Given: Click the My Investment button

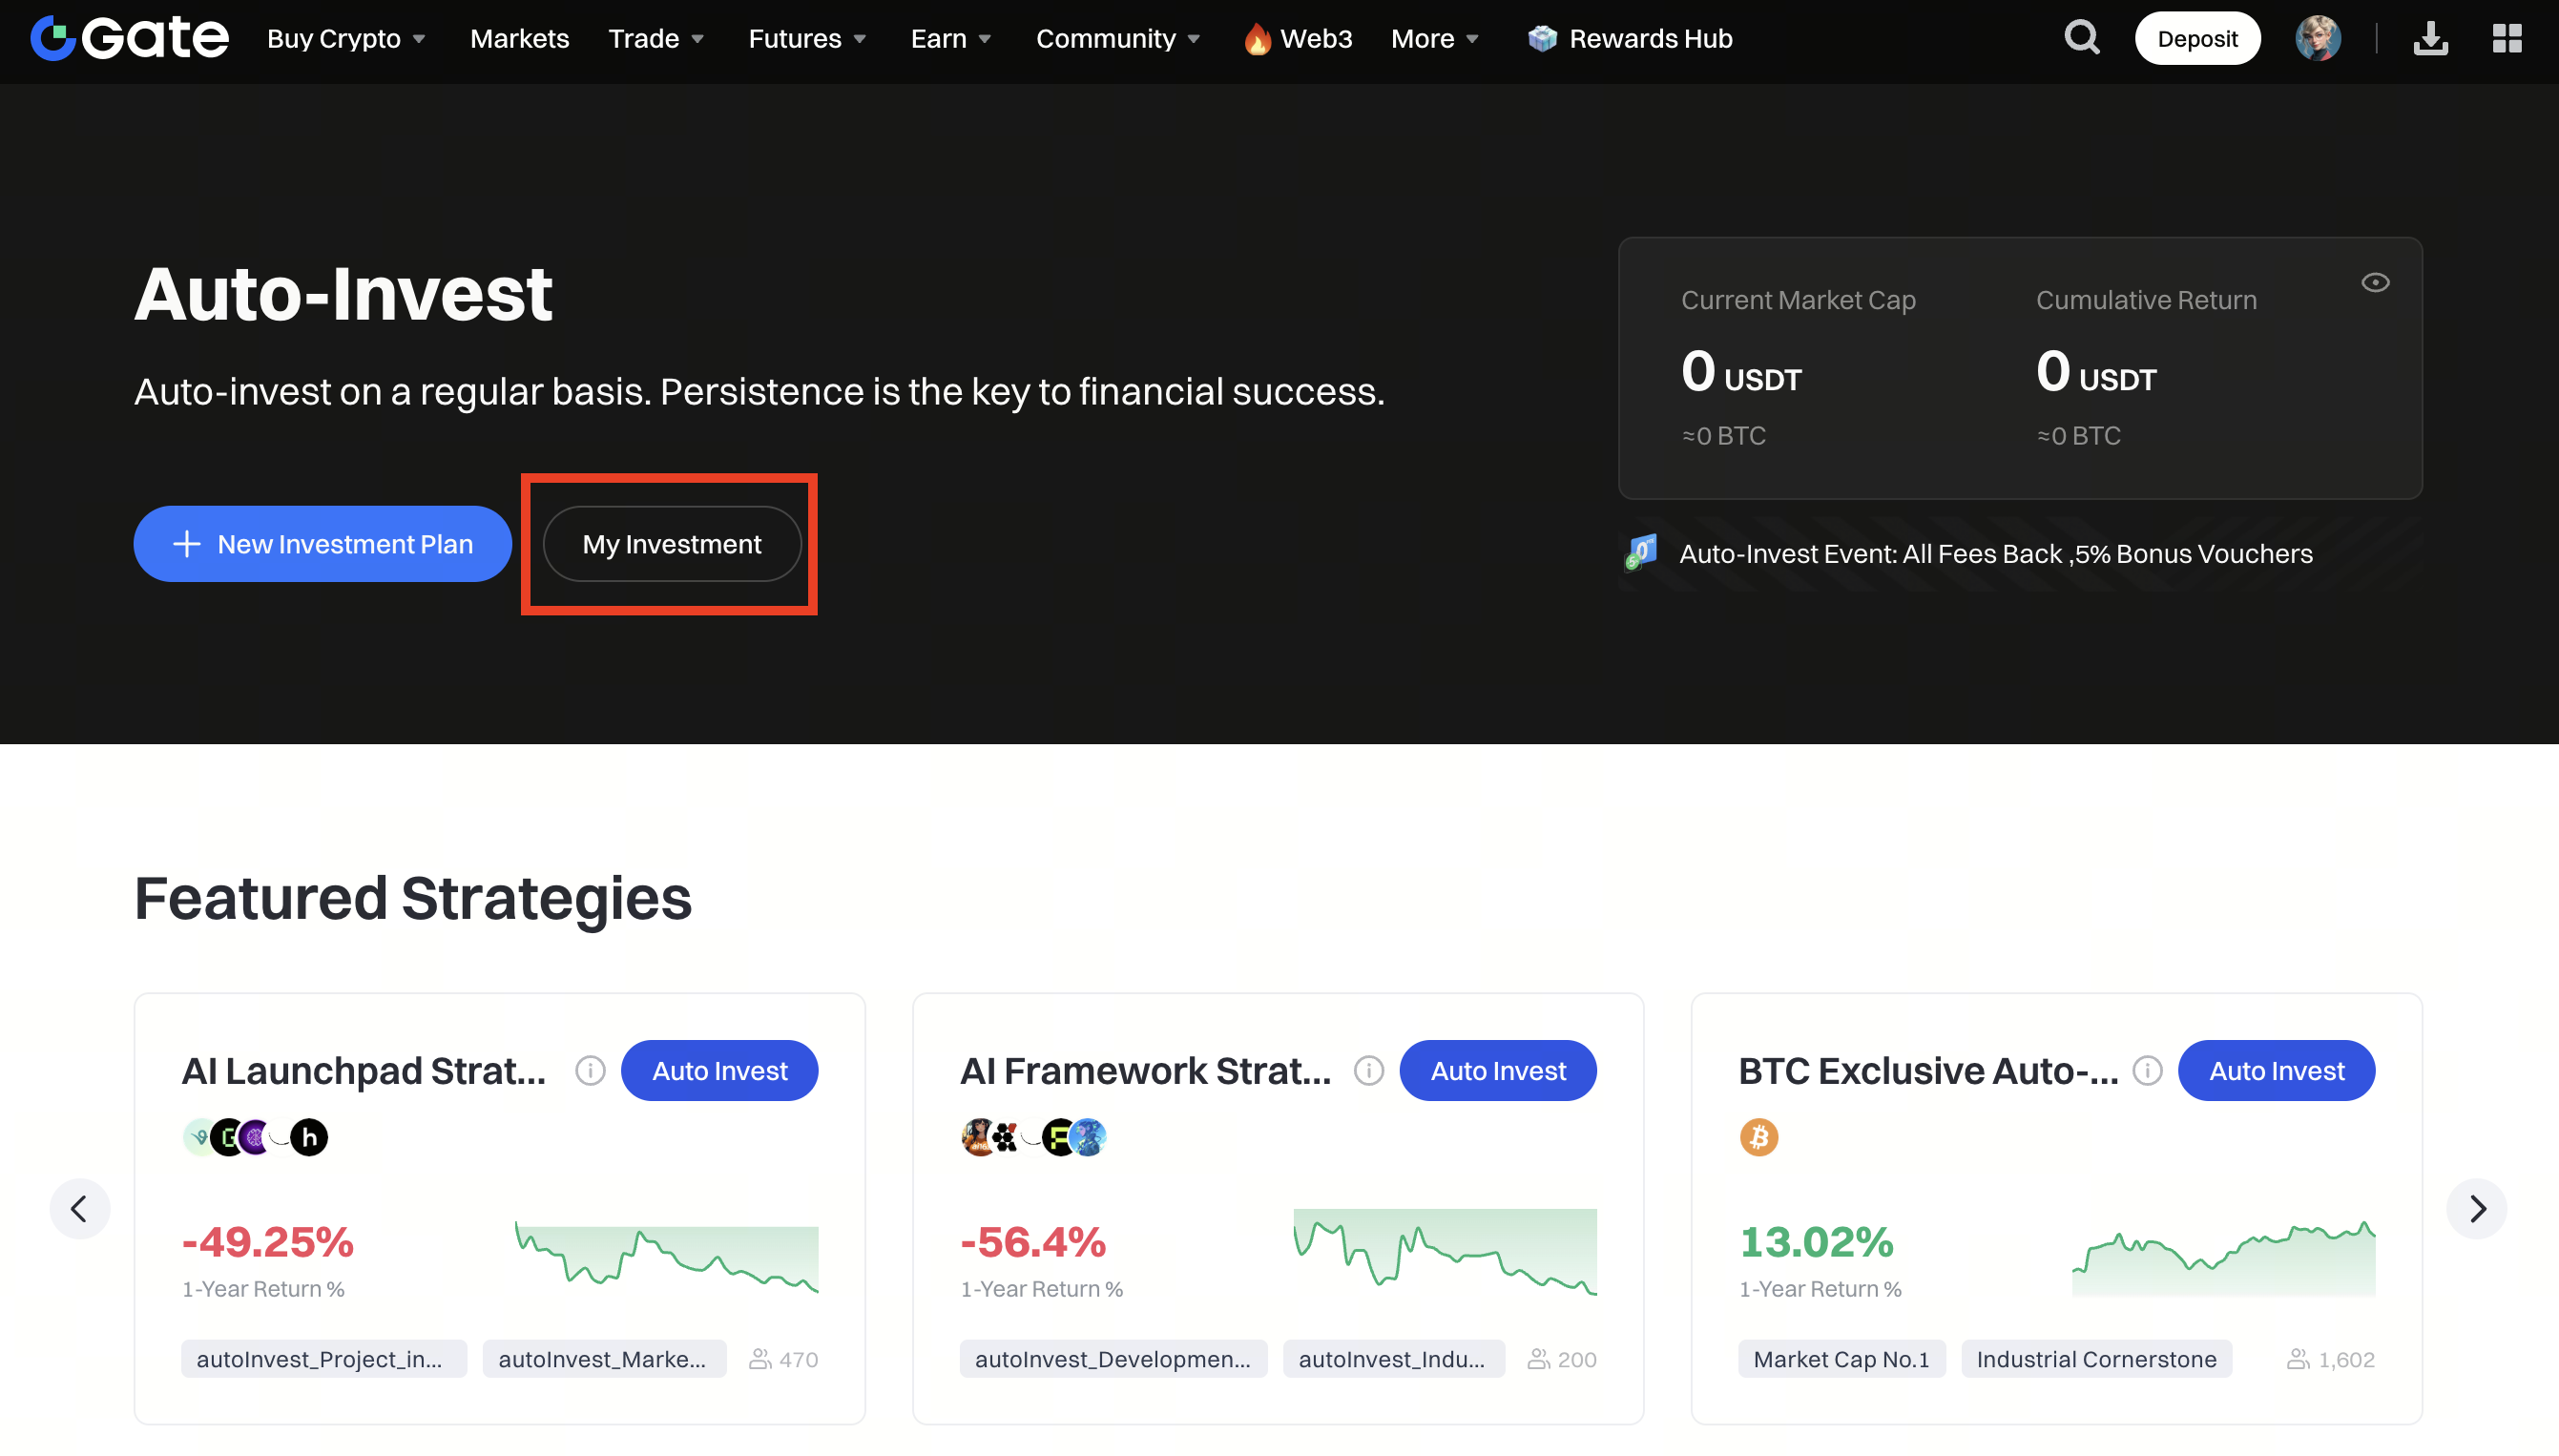Looking at the screenshot, I should click(x=672, y=543).
